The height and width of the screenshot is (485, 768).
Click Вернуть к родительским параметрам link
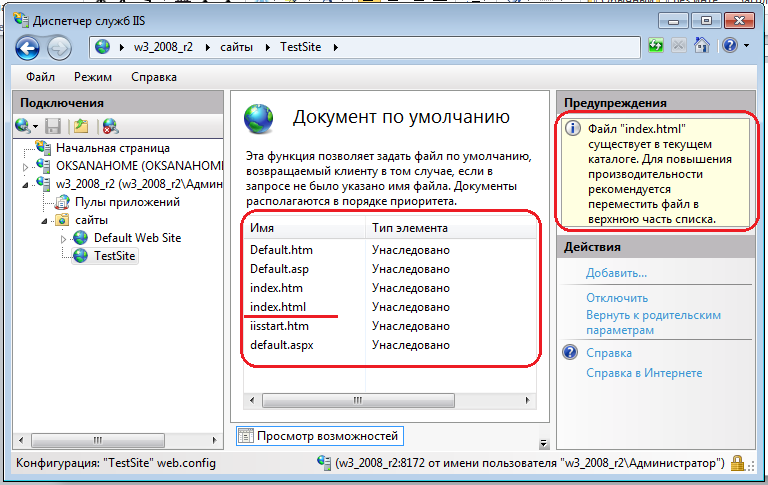653,322
